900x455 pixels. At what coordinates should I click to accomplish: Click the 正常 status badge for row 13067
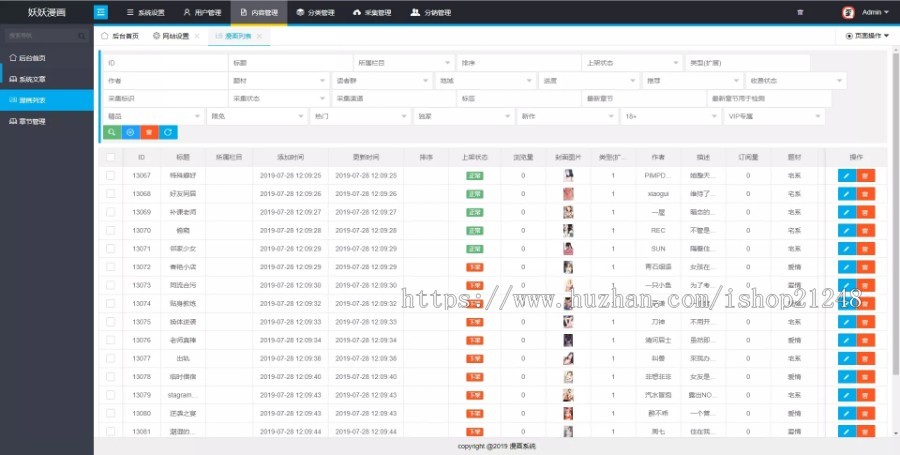(x=475, y=176)
